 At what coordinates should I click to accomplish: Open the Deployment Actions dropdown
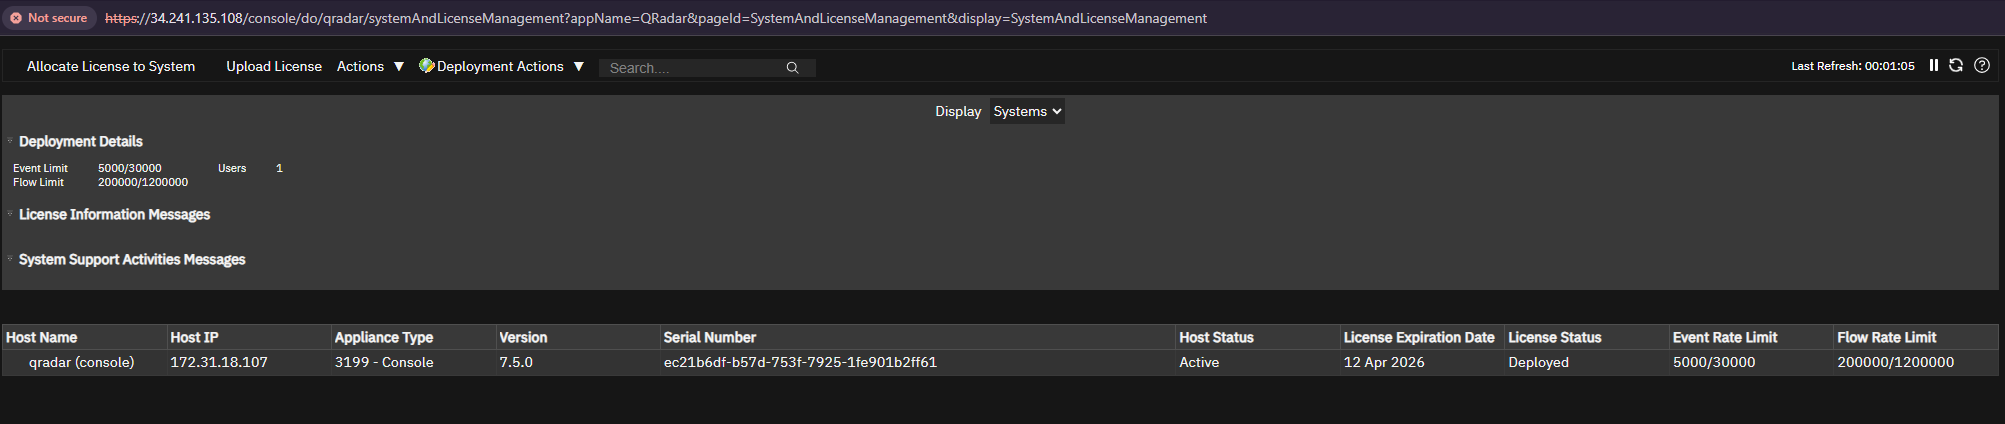pyautogui.click(x=501, y=66)
